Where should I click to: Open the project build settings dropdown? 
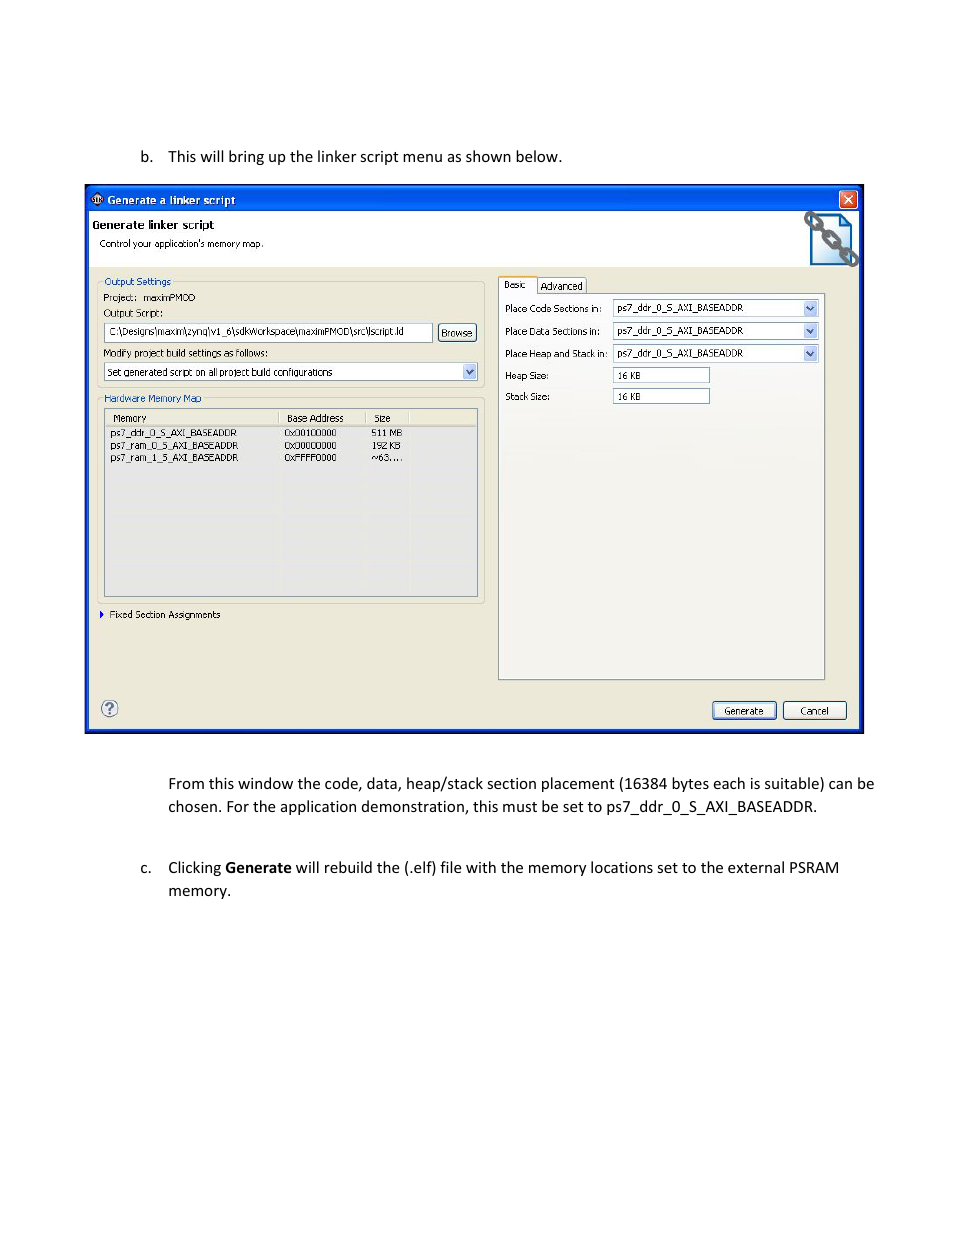click(x=470, y=372)
